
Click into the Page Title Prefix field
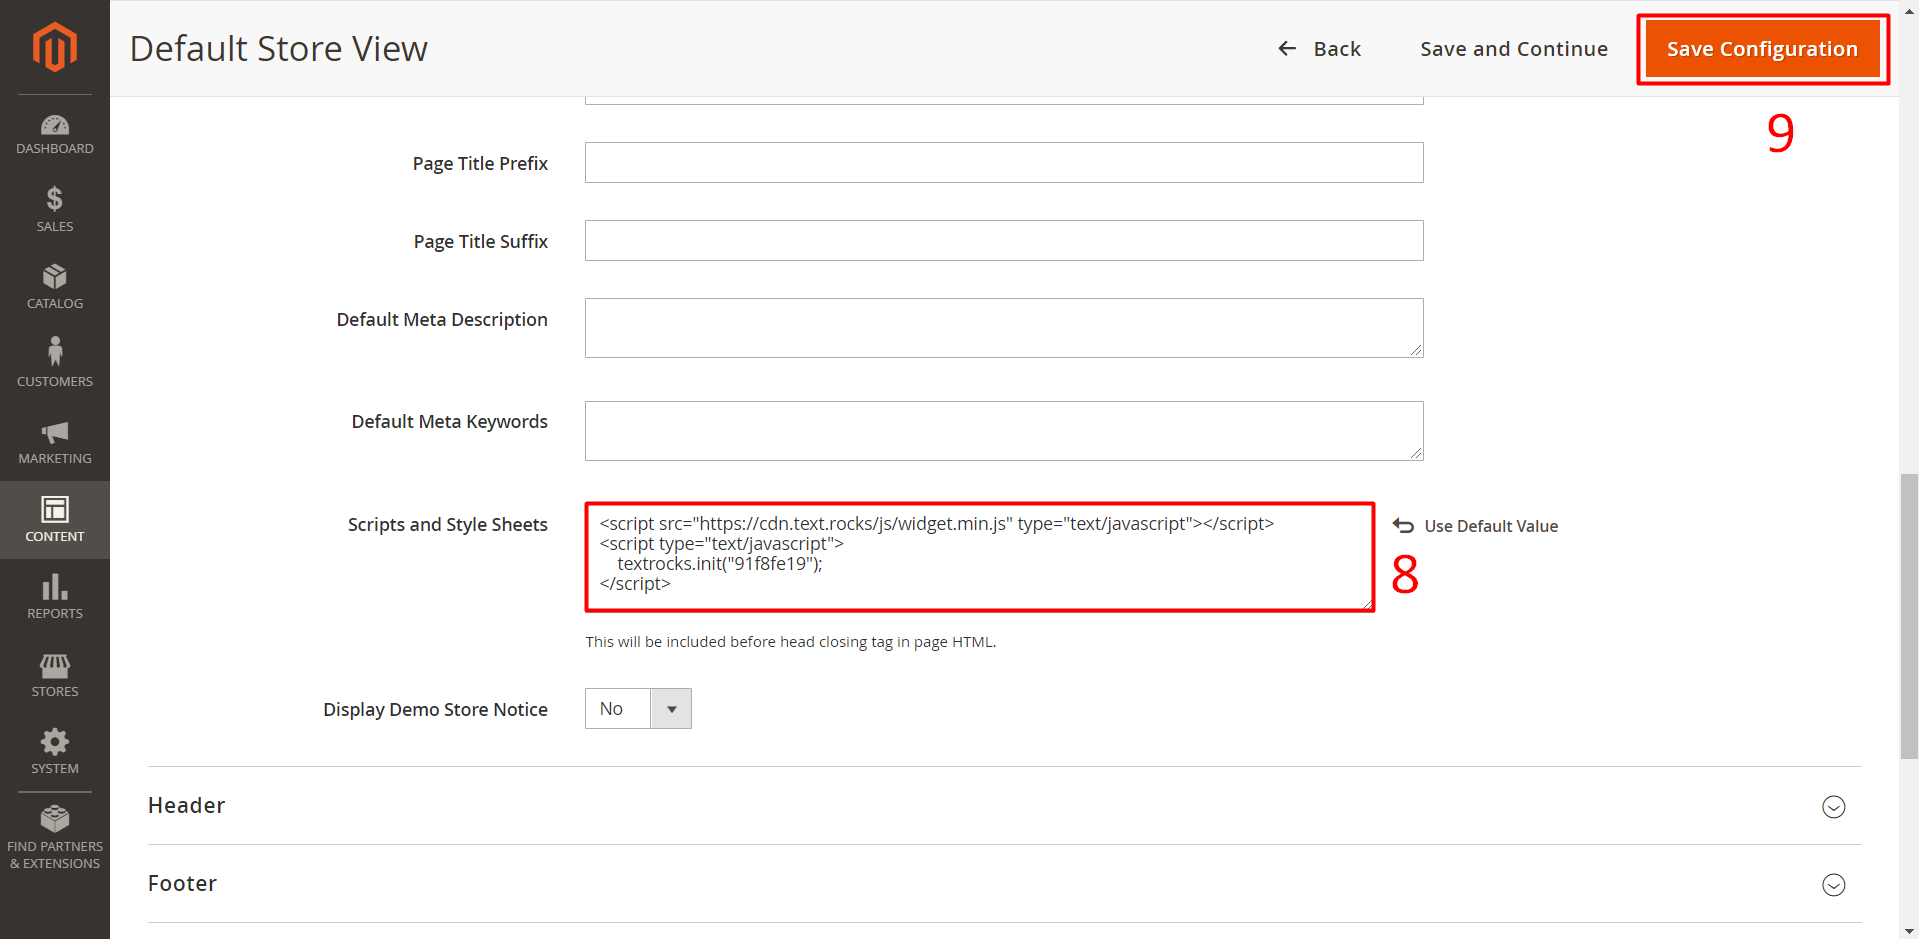coord(1003,163)
